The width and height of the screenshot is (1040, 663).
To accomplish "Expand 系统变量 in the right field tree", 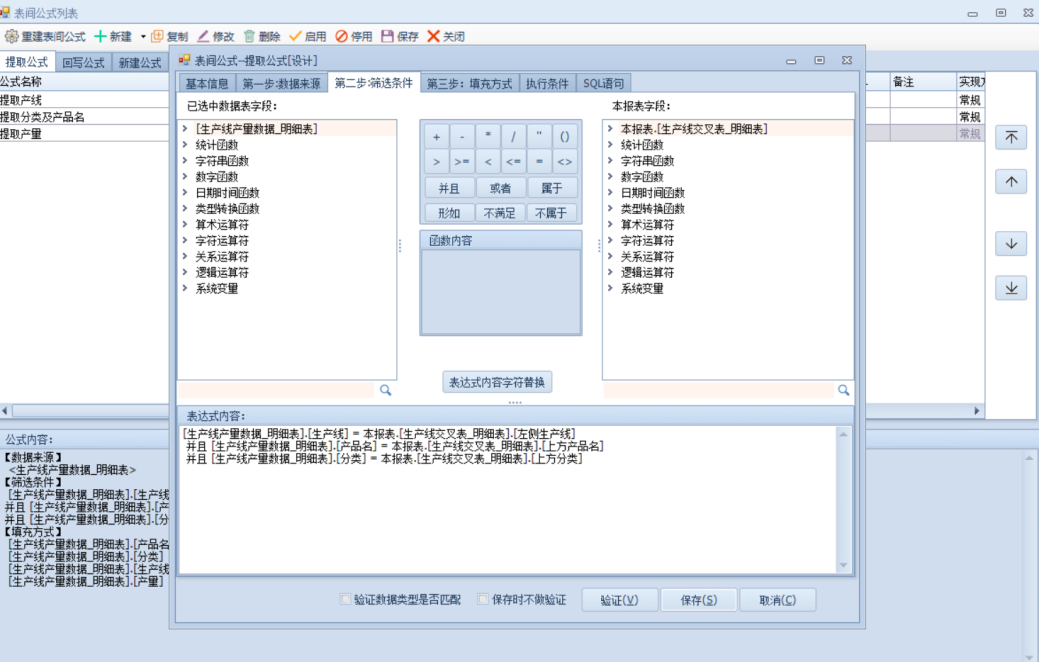I will [610, 289].
